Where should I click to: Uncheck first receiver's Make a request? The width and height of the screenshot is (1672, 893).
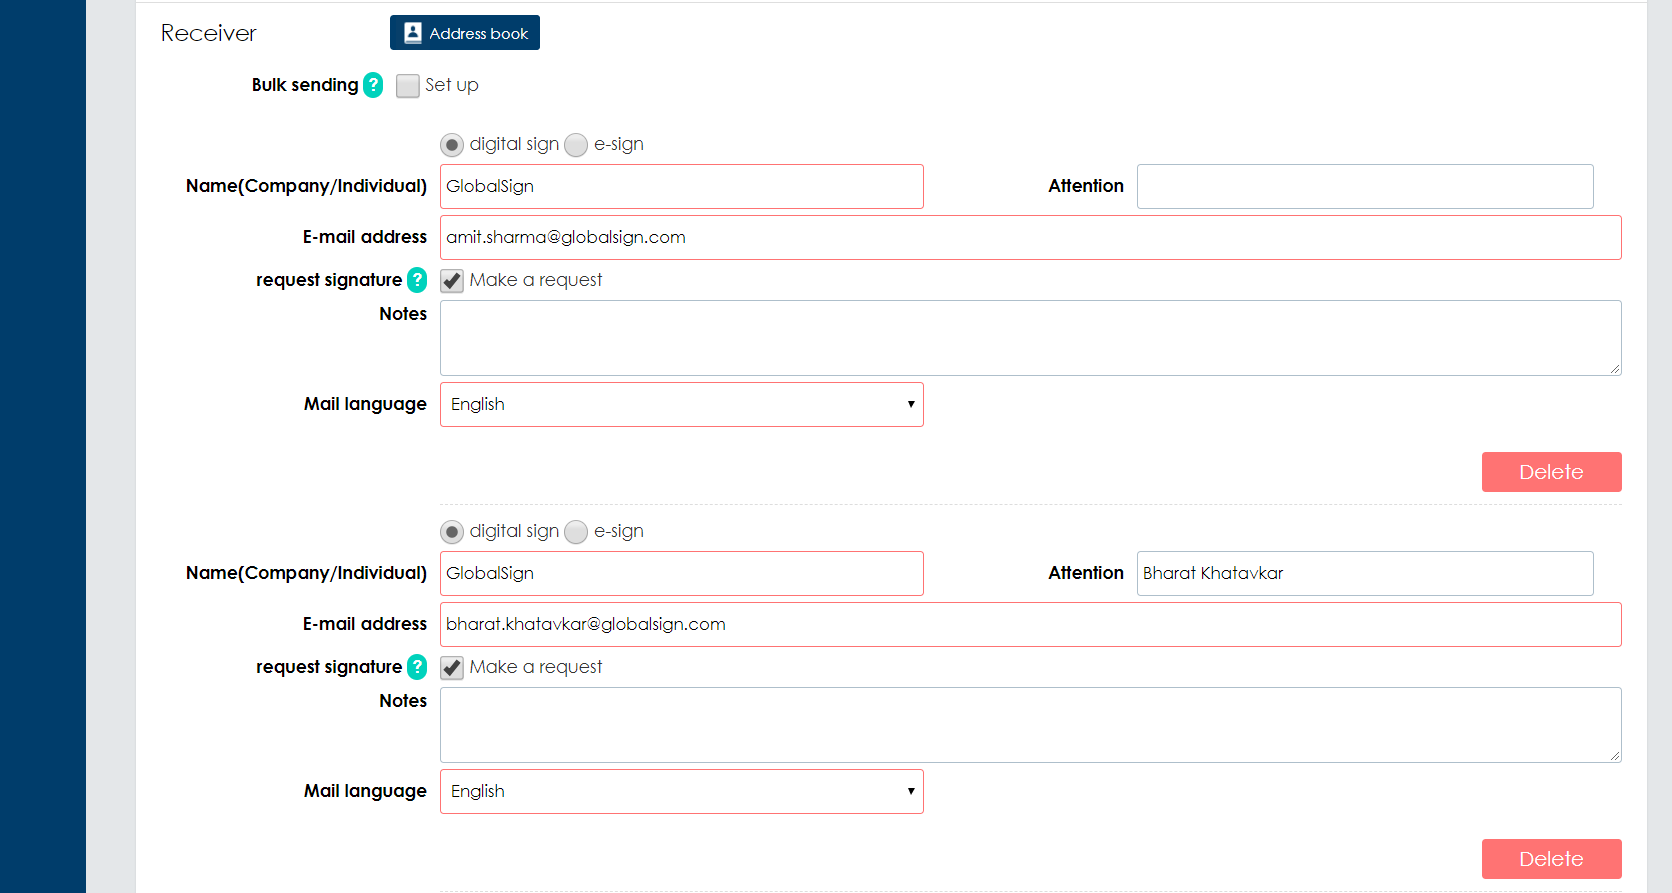[x=452, y=281]
